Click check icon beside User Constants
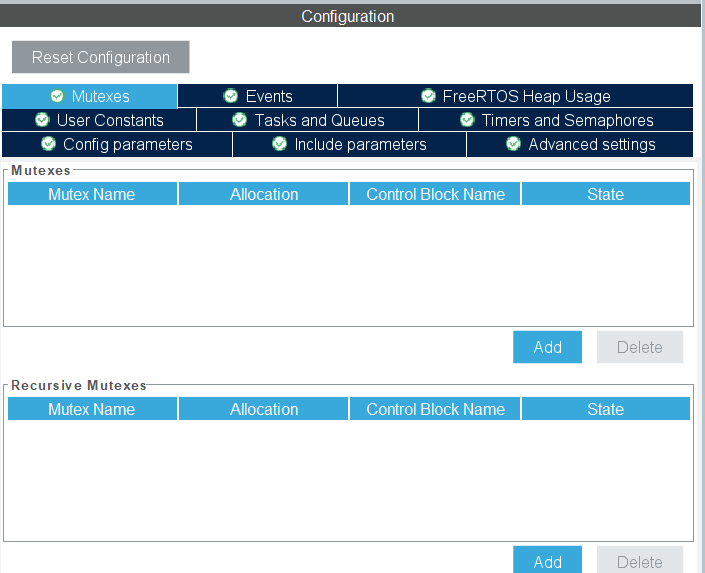This screenshot has height=573, width=705. click(42, 120)
